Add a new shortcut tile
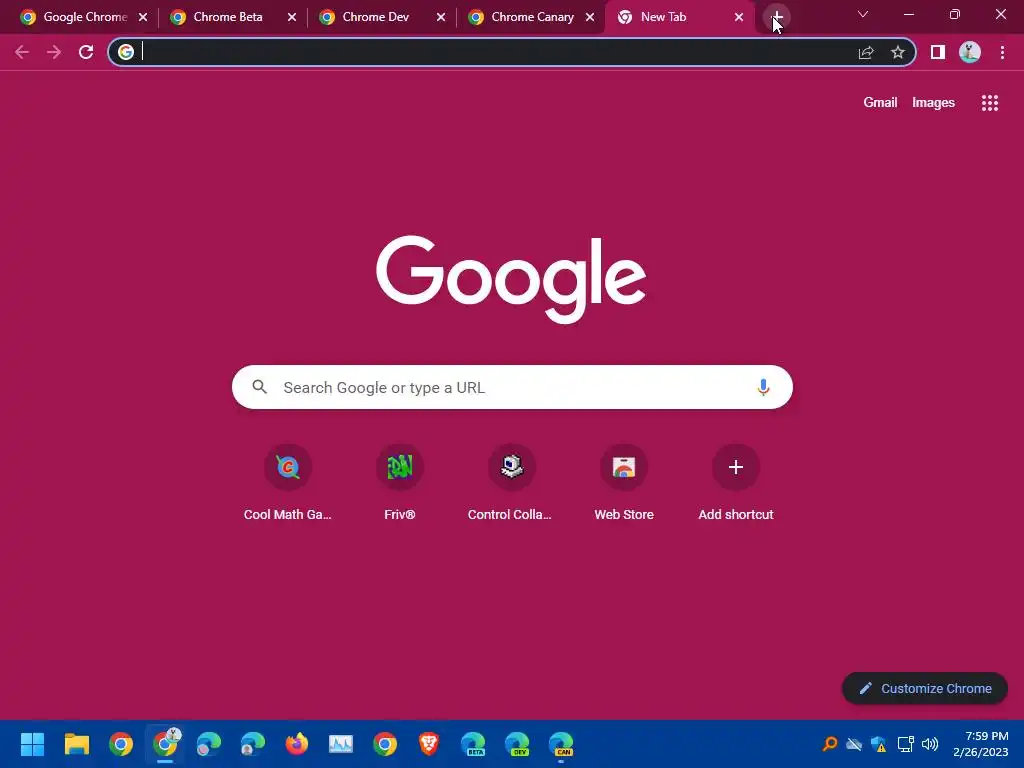The width and height of the screenshot is (1024, 768). (735, 483)
